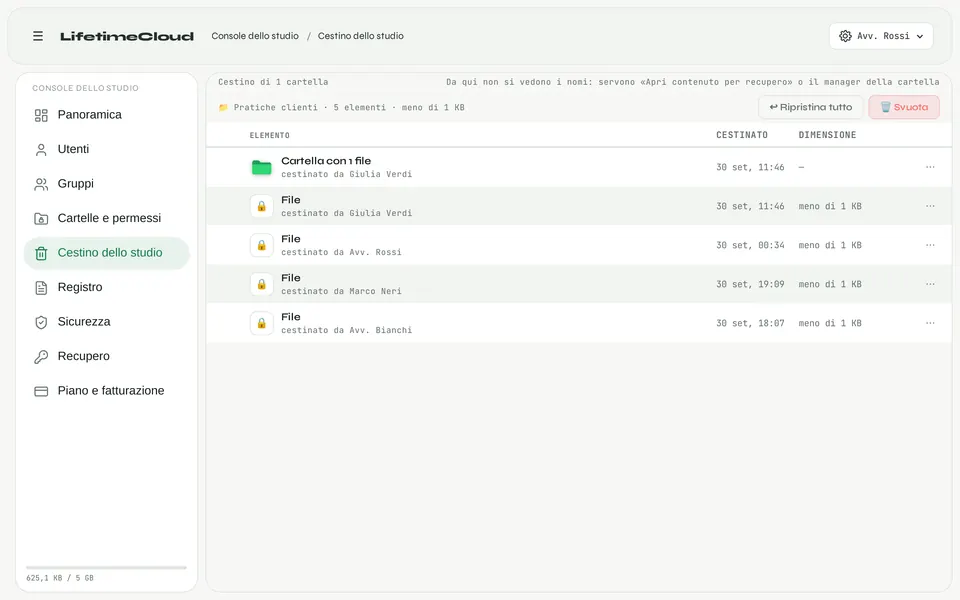Viewport: 960px width, 600px height.
Task: Click the green folder icon of Cartella con 1 file
Action: (261, 167)
